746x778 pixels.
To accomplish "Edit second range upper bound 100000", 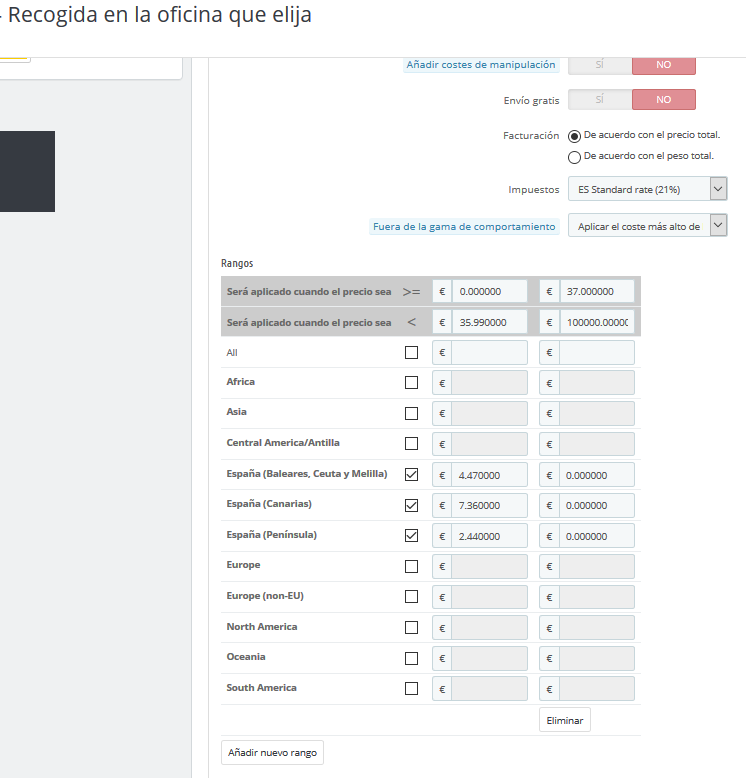I will tap(597, 323).
